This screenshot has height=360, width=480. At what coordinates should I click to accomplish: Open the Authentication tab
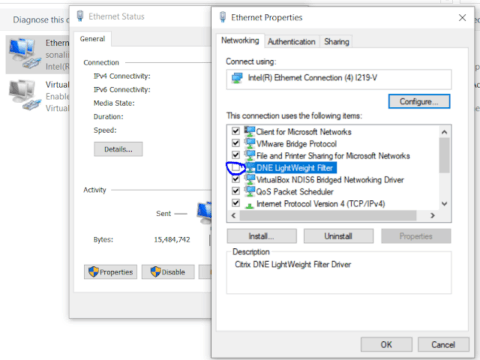[292, 42]
